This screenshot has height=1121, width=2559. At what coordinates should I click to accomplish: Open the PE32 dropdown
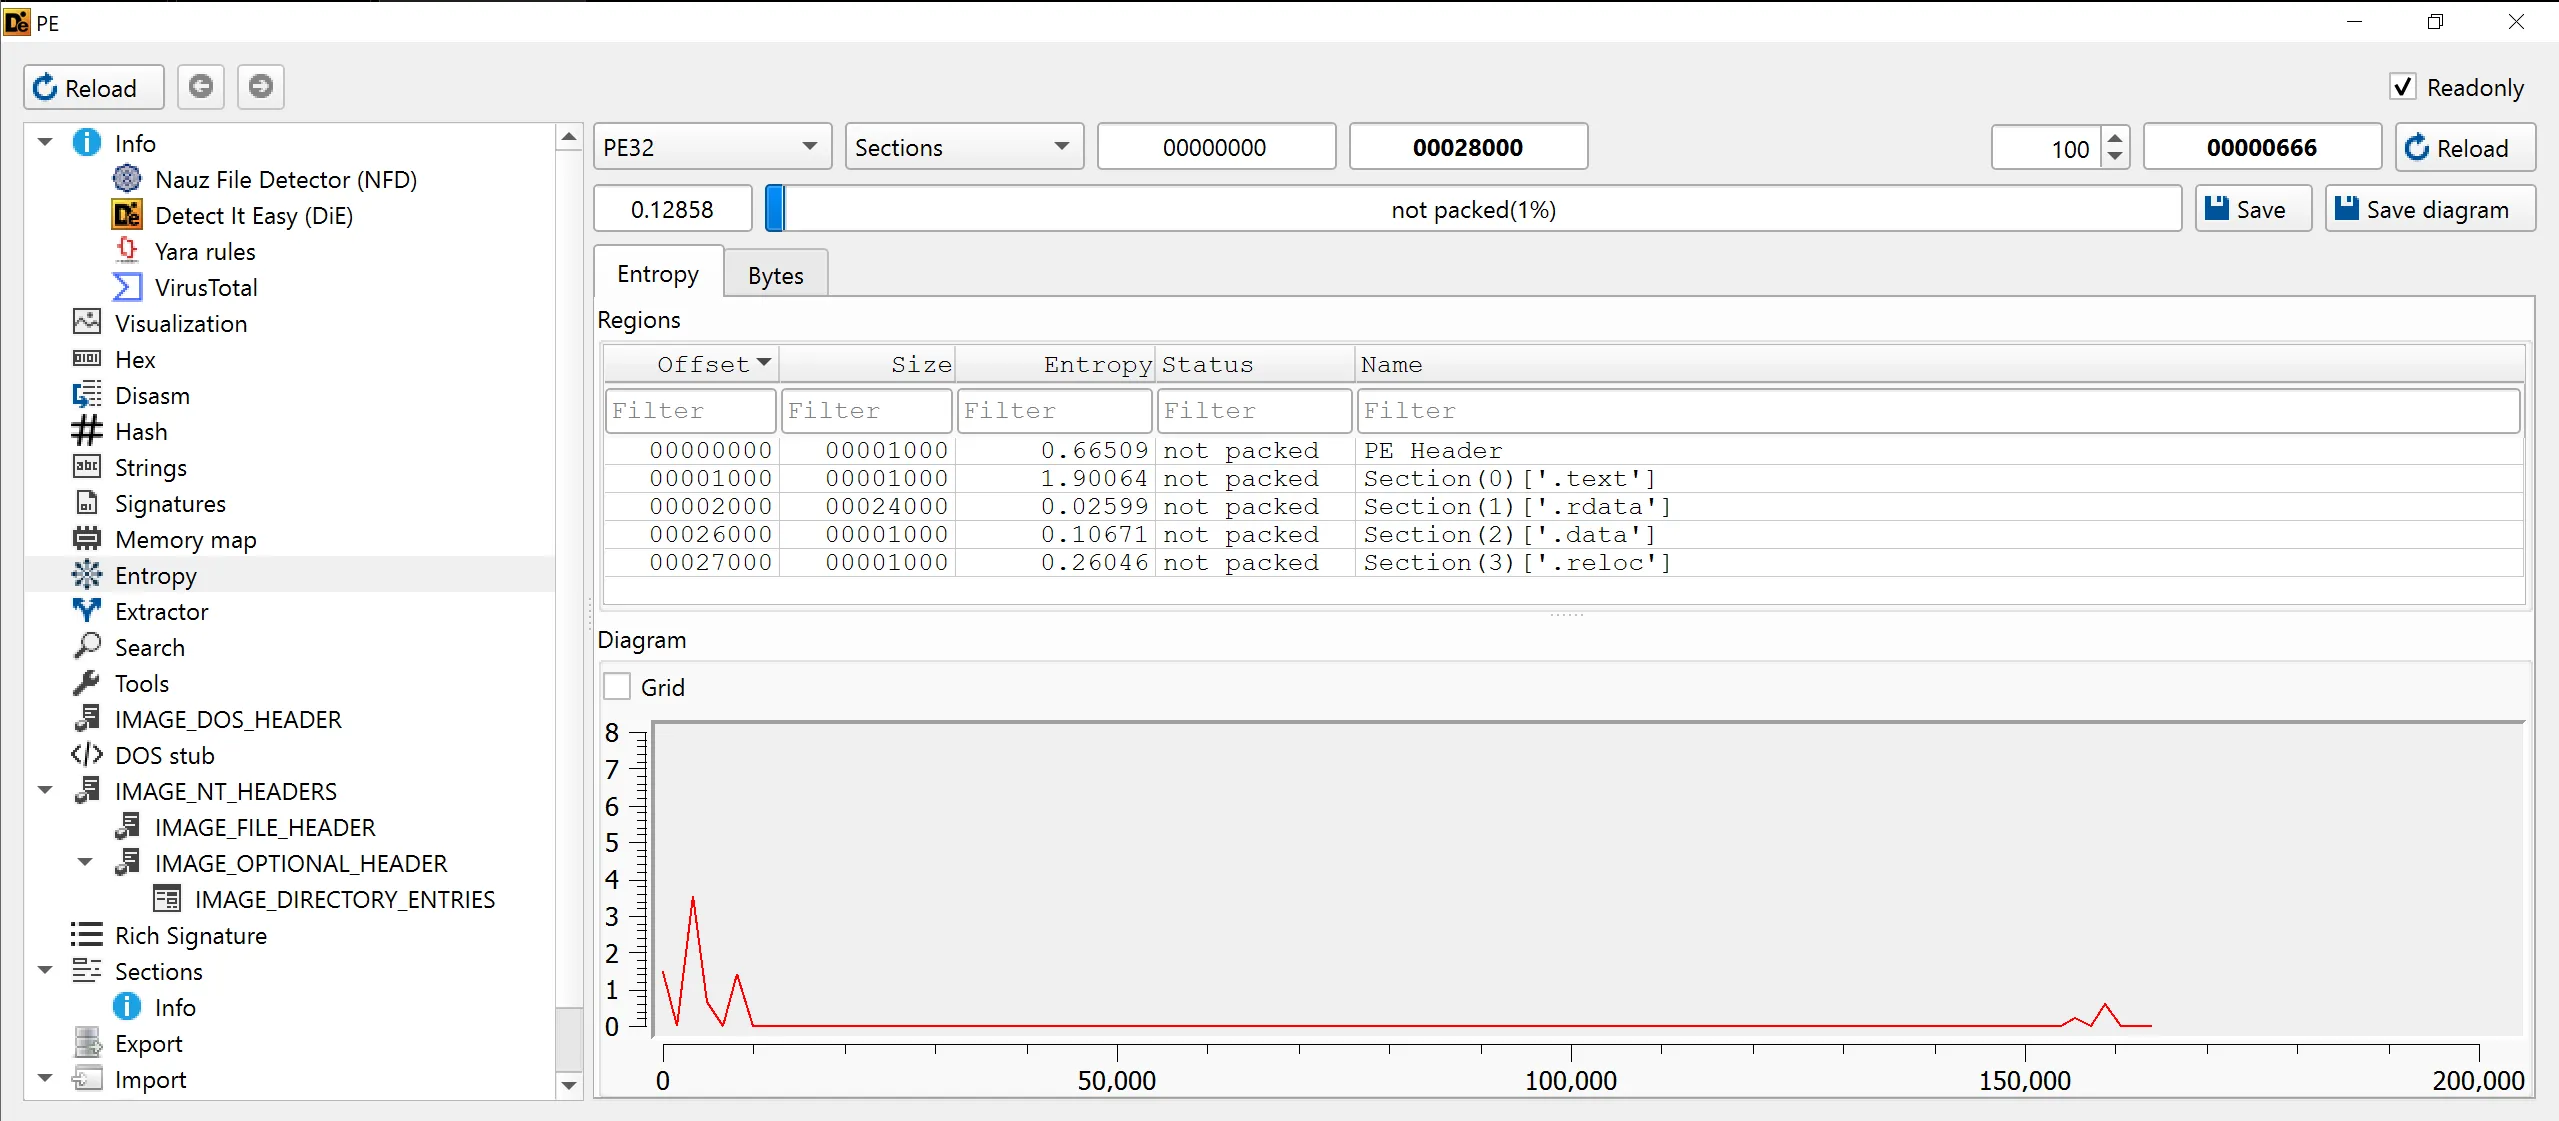pyautogui.click(x=711, y=148)
